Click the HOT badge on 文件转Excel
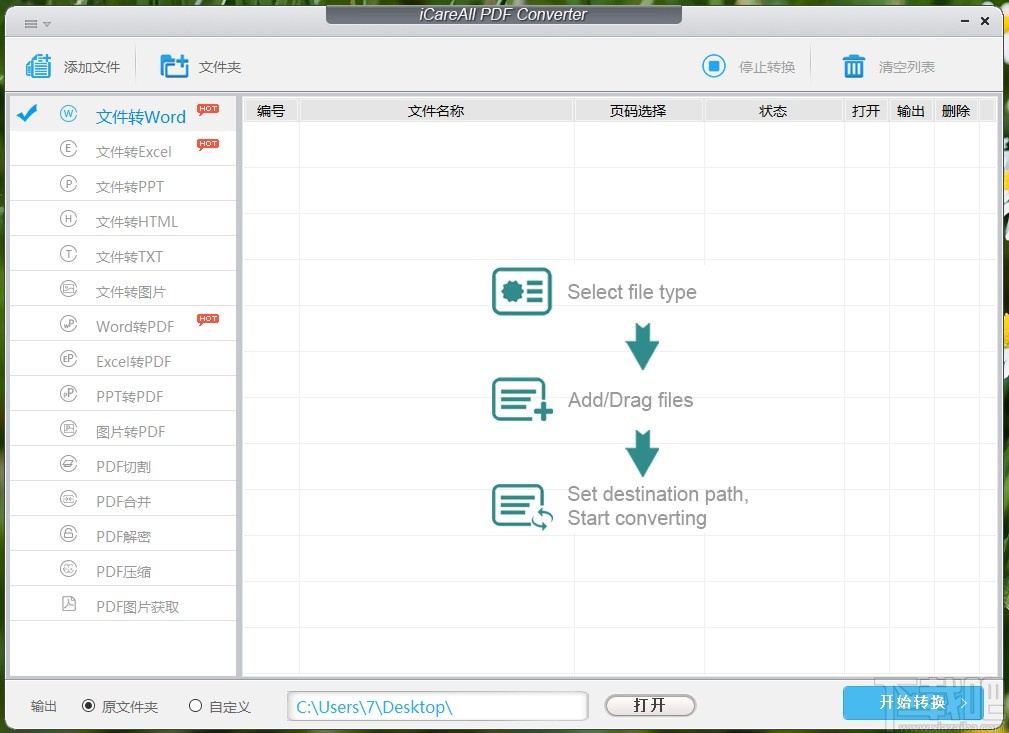The width and height of the screenshot is (1009, 733). click(208, 144)
